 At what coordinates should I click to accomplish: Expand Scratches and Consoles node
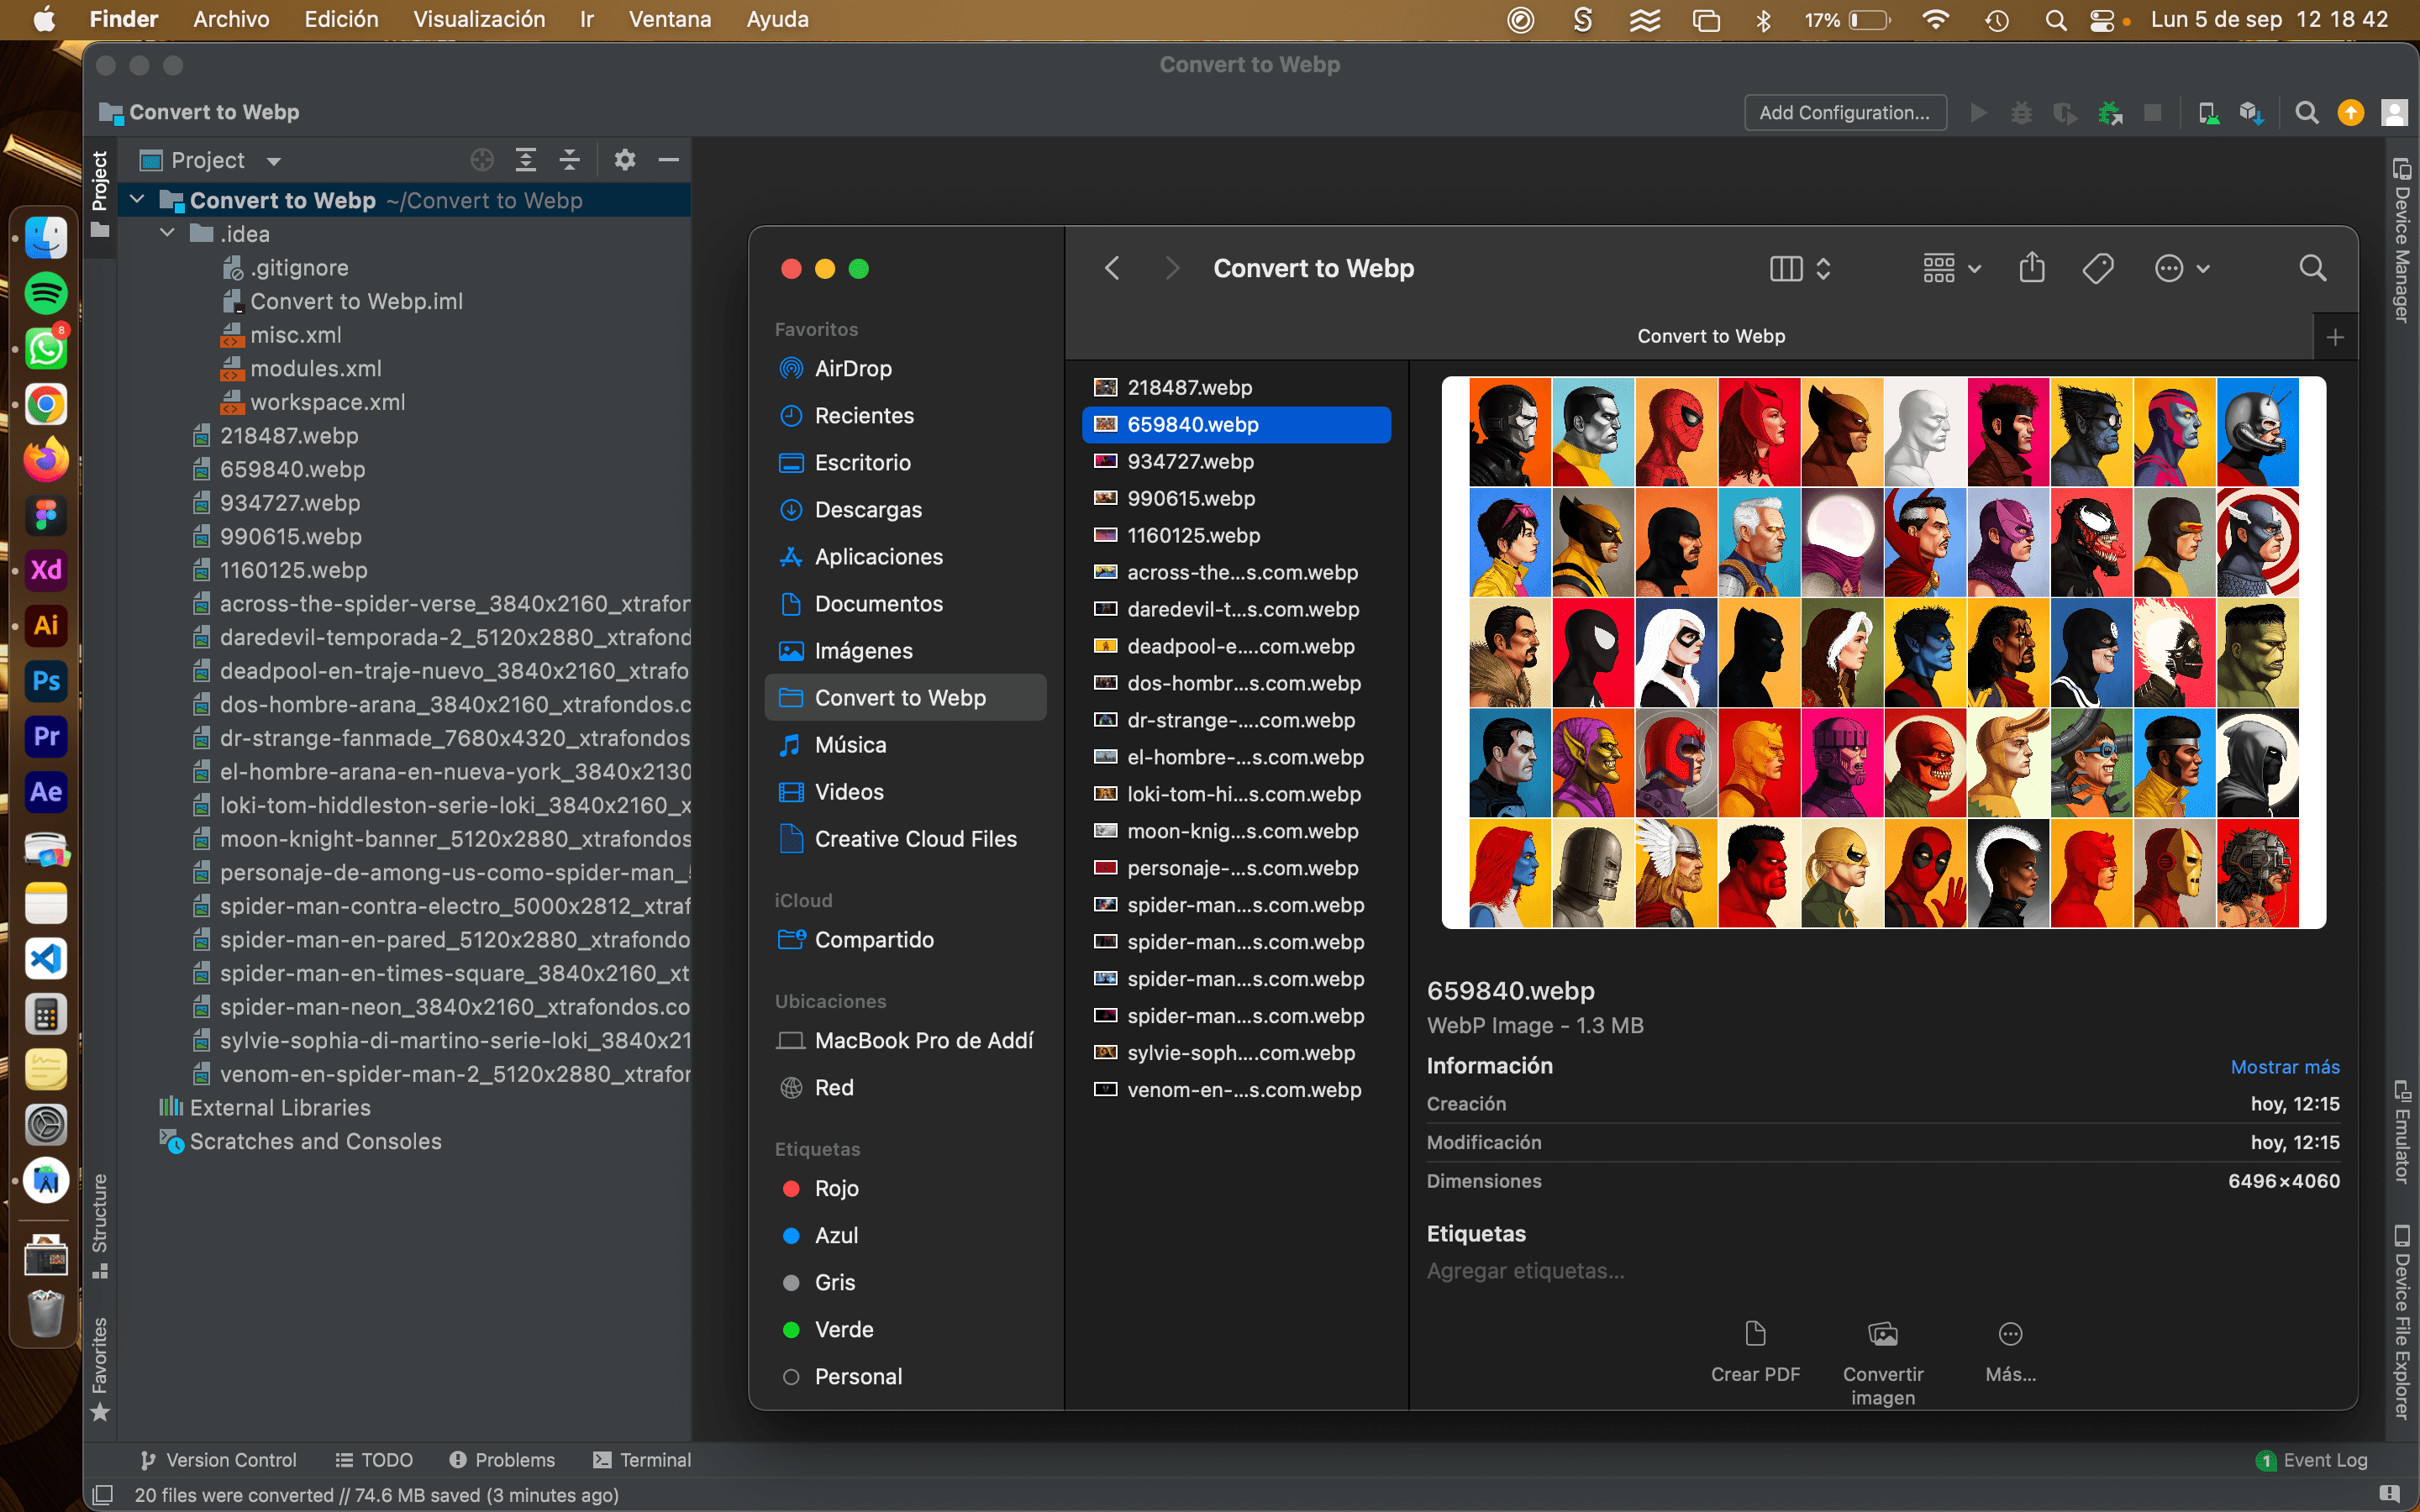pos(301,1141)
